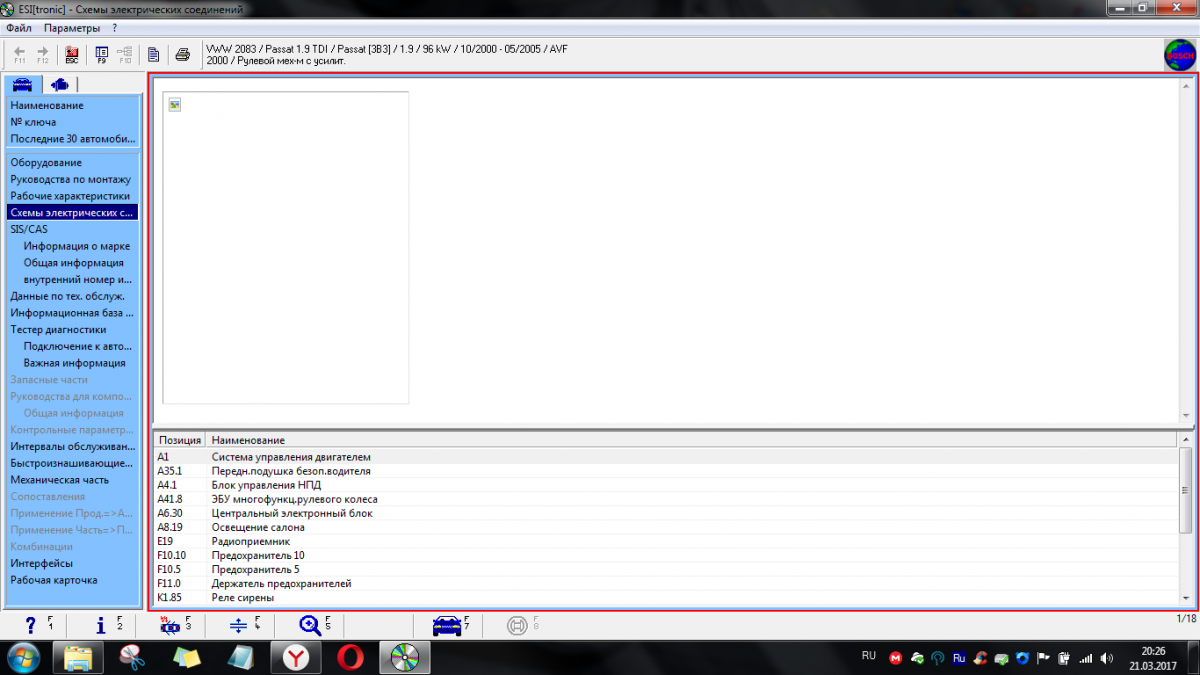Open the Параметры menu

[72, 28]
